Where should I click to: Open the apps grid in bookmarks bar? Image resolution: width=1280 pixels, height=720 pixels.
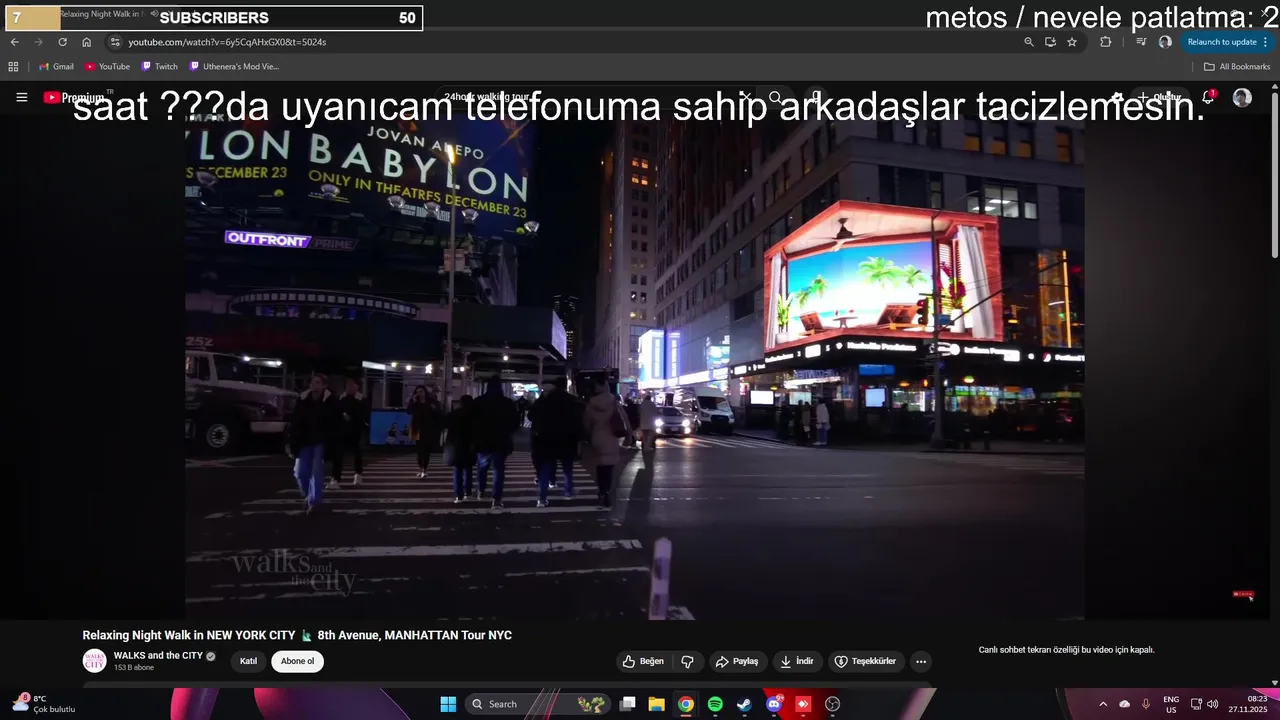pos(13,67)
